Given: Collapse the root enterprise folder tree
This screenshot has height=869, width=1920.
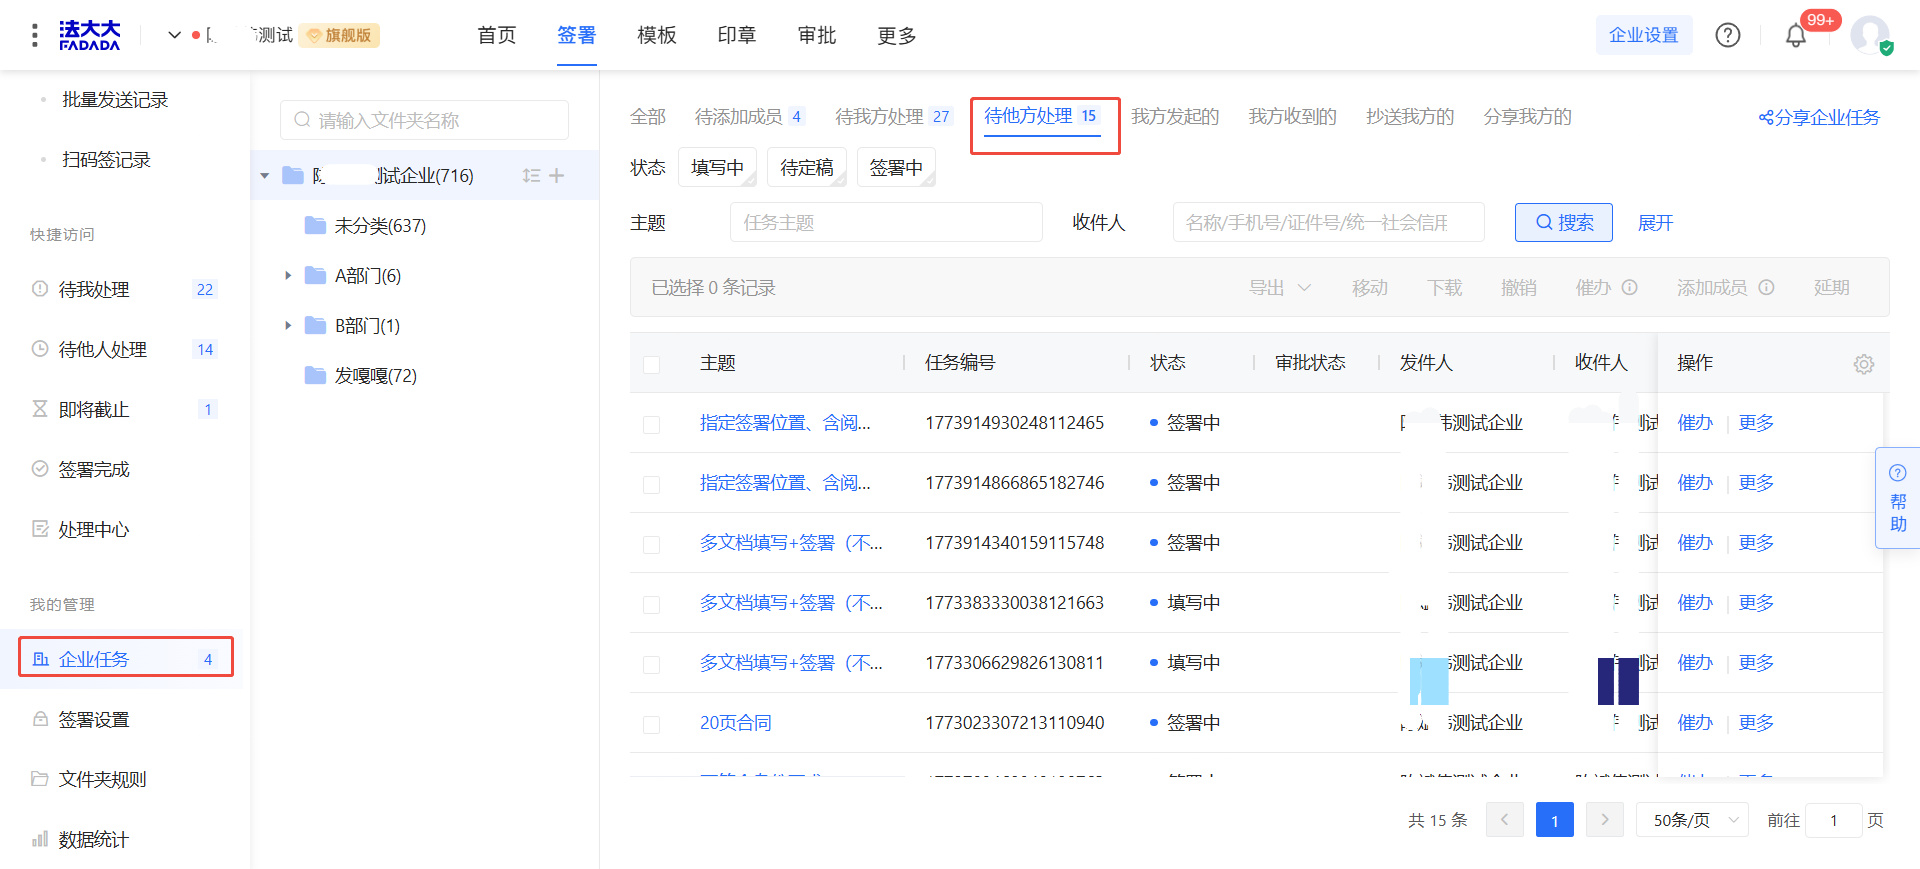Looking at the screenshot, I should [265, 176].
